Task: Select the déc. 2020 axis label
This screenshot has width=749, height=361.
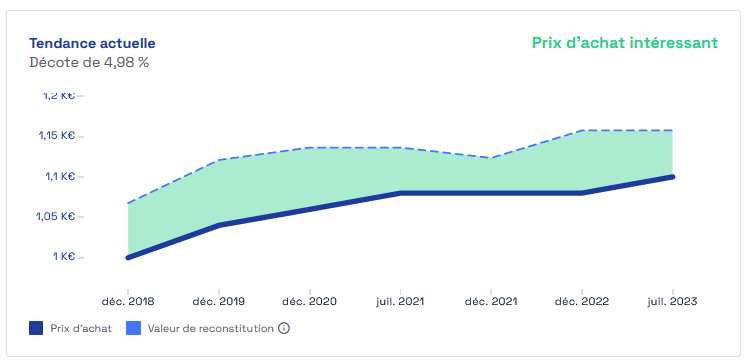Action: point(310,302)
